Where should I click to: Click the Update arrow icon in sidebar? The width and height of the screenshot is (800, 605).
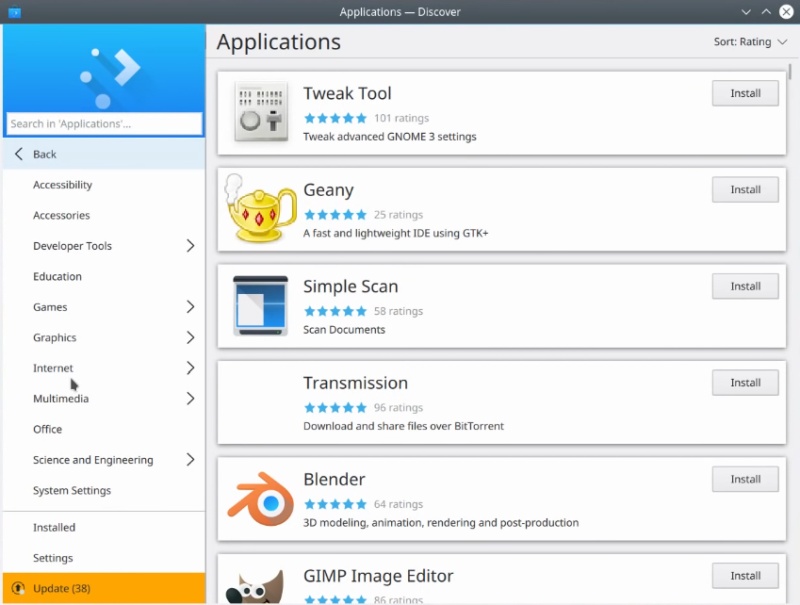[18, 588]
